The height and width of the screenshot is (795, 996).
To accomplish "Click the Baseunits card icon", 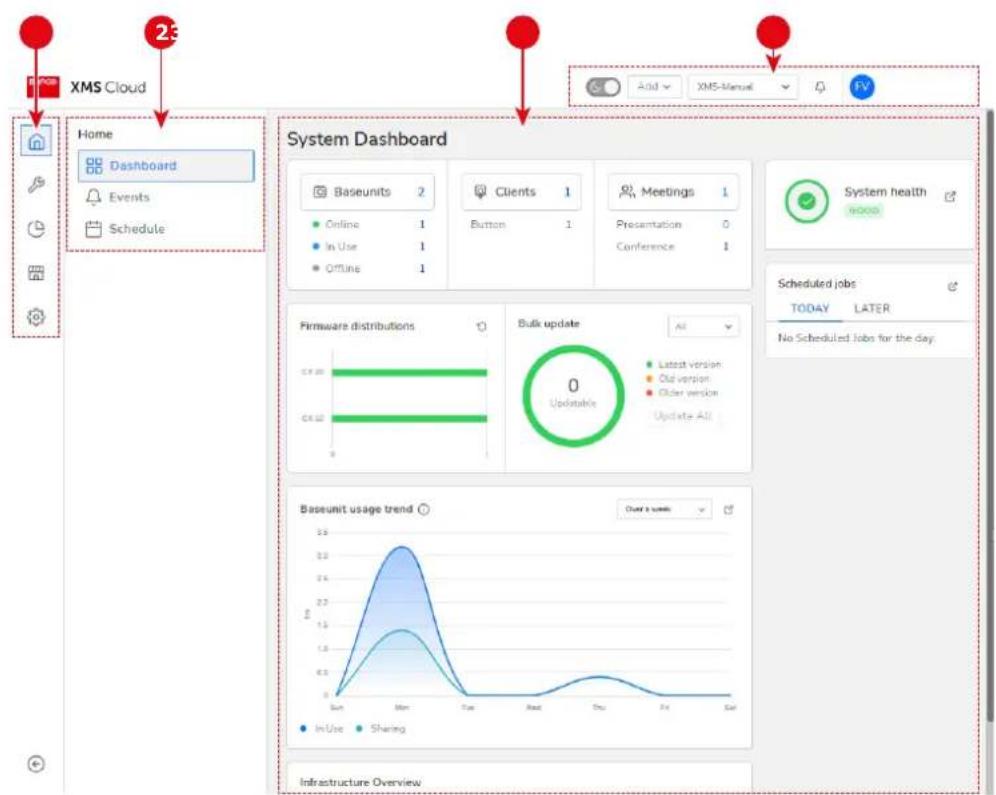I will pos(320,192).
